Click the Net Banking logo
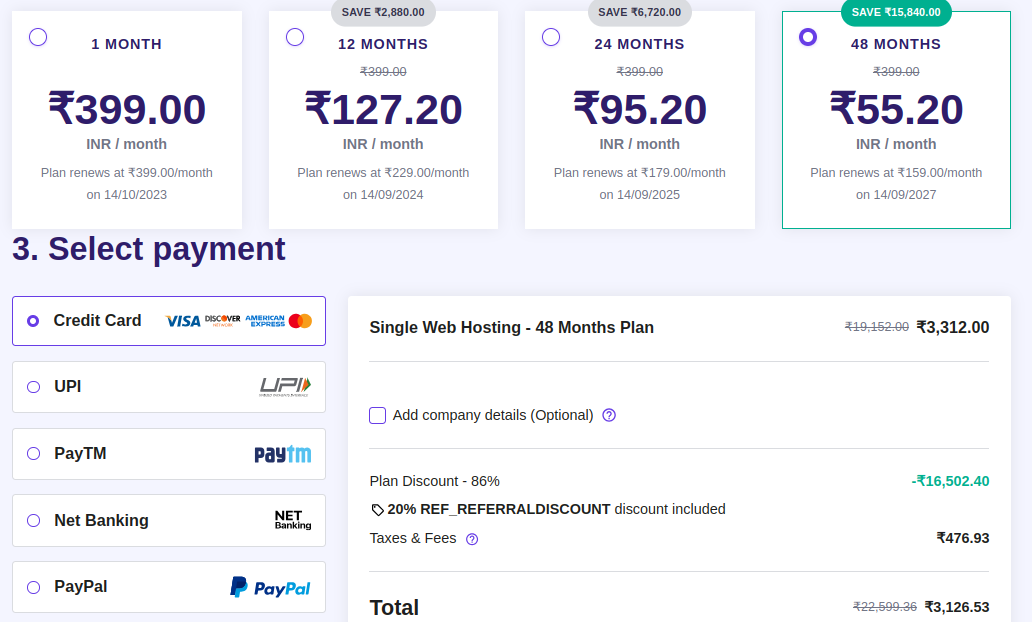The image size is (1032, 622). 292,520
